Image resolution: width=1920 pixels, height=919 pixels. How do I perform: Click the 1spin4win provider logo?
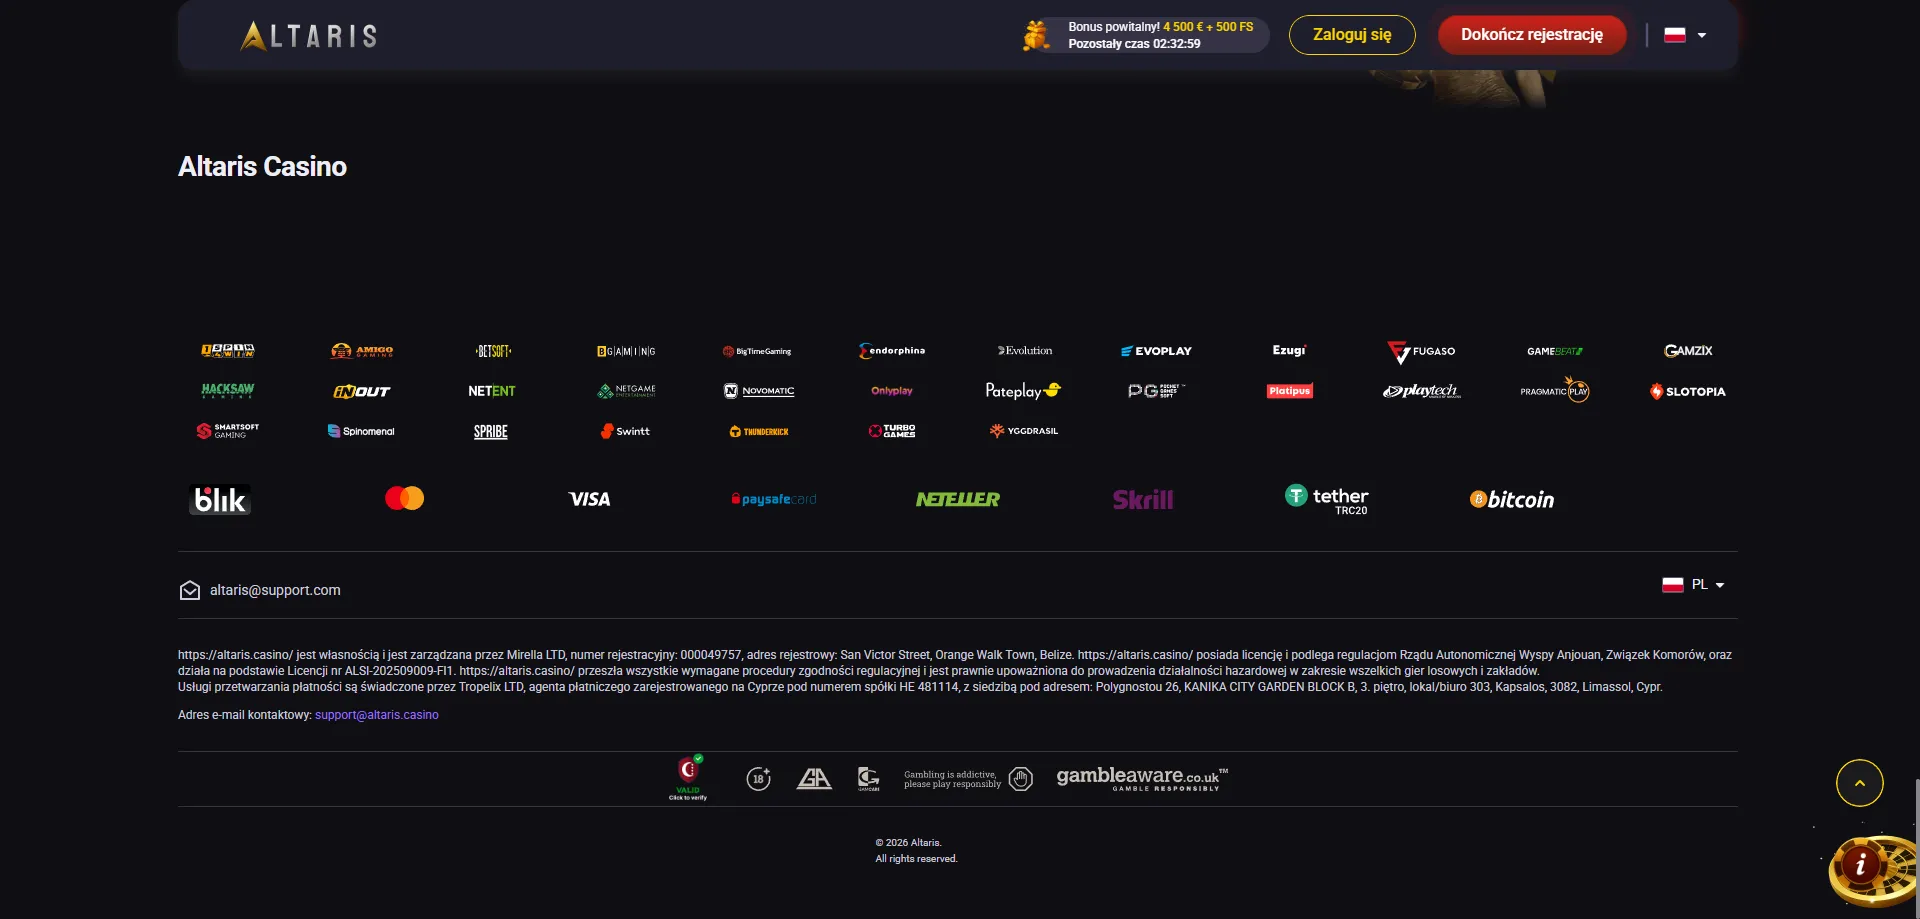228,351
